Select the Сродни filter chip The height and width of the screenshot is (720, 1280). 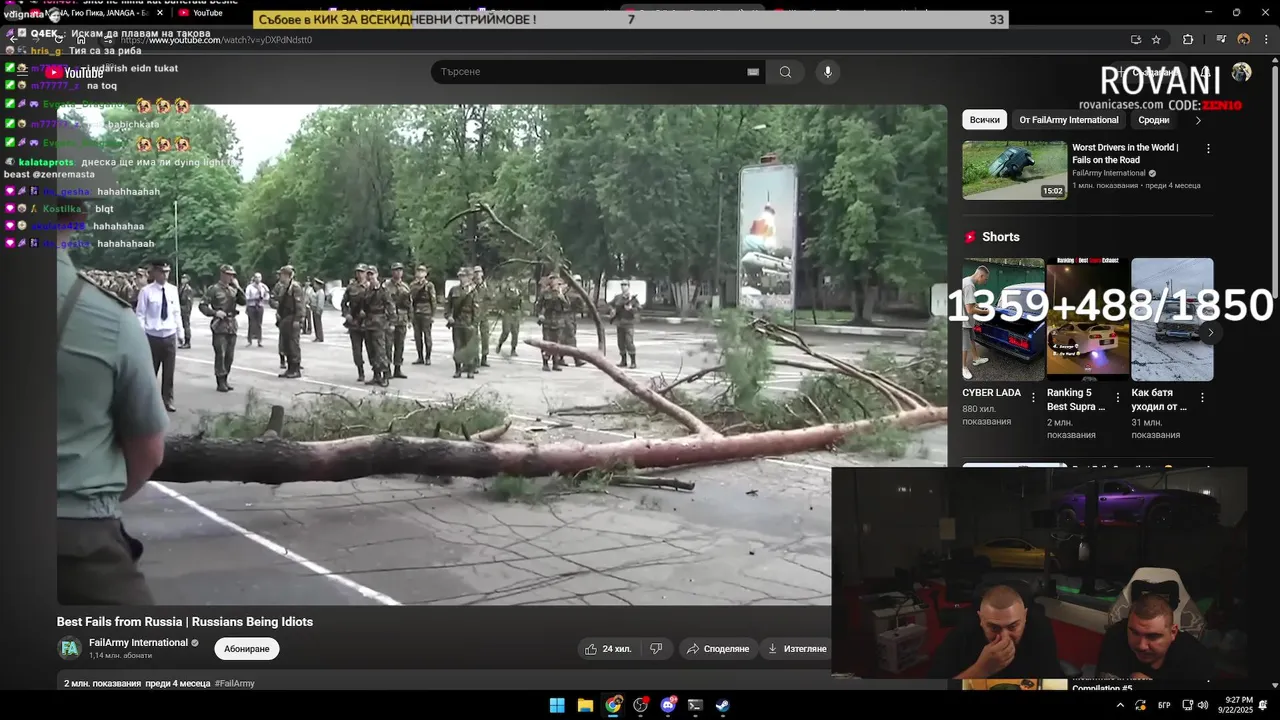tap(1153, 120)
